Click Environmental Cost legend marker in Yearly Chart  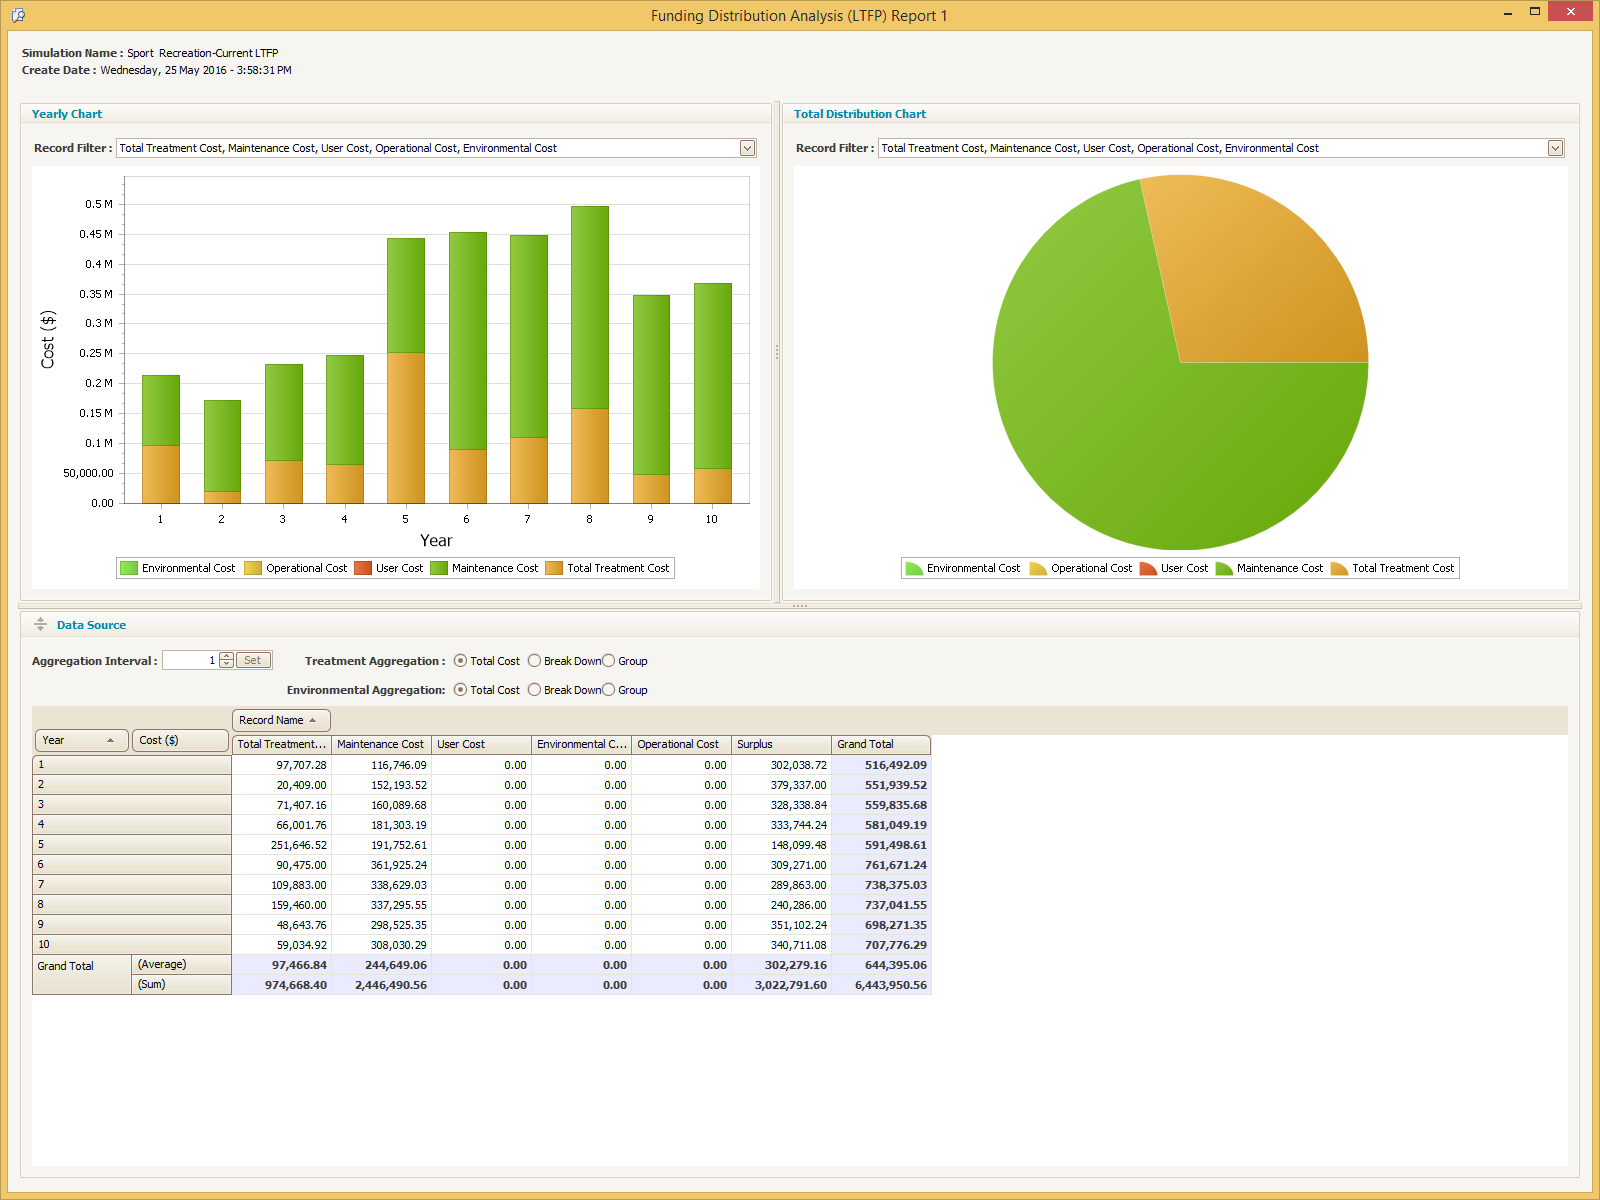129,568
